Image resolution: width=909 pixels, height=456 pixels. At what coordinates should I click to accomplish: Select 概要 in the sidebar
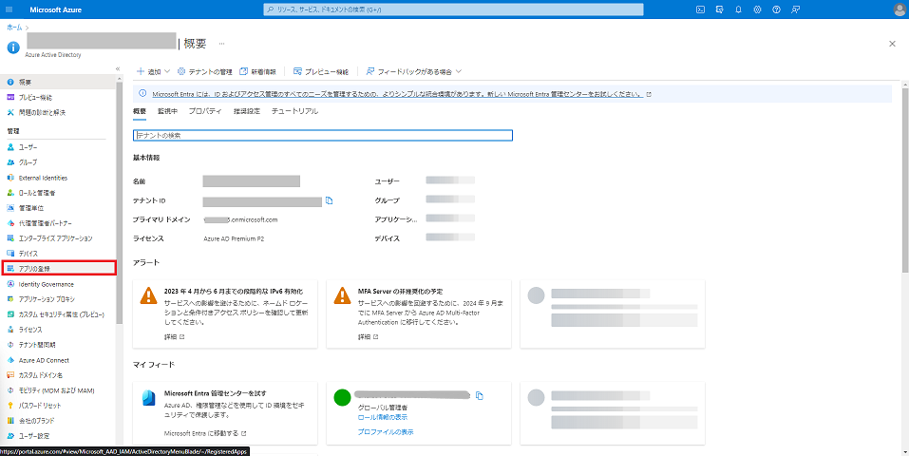click(x=58, y=82)
